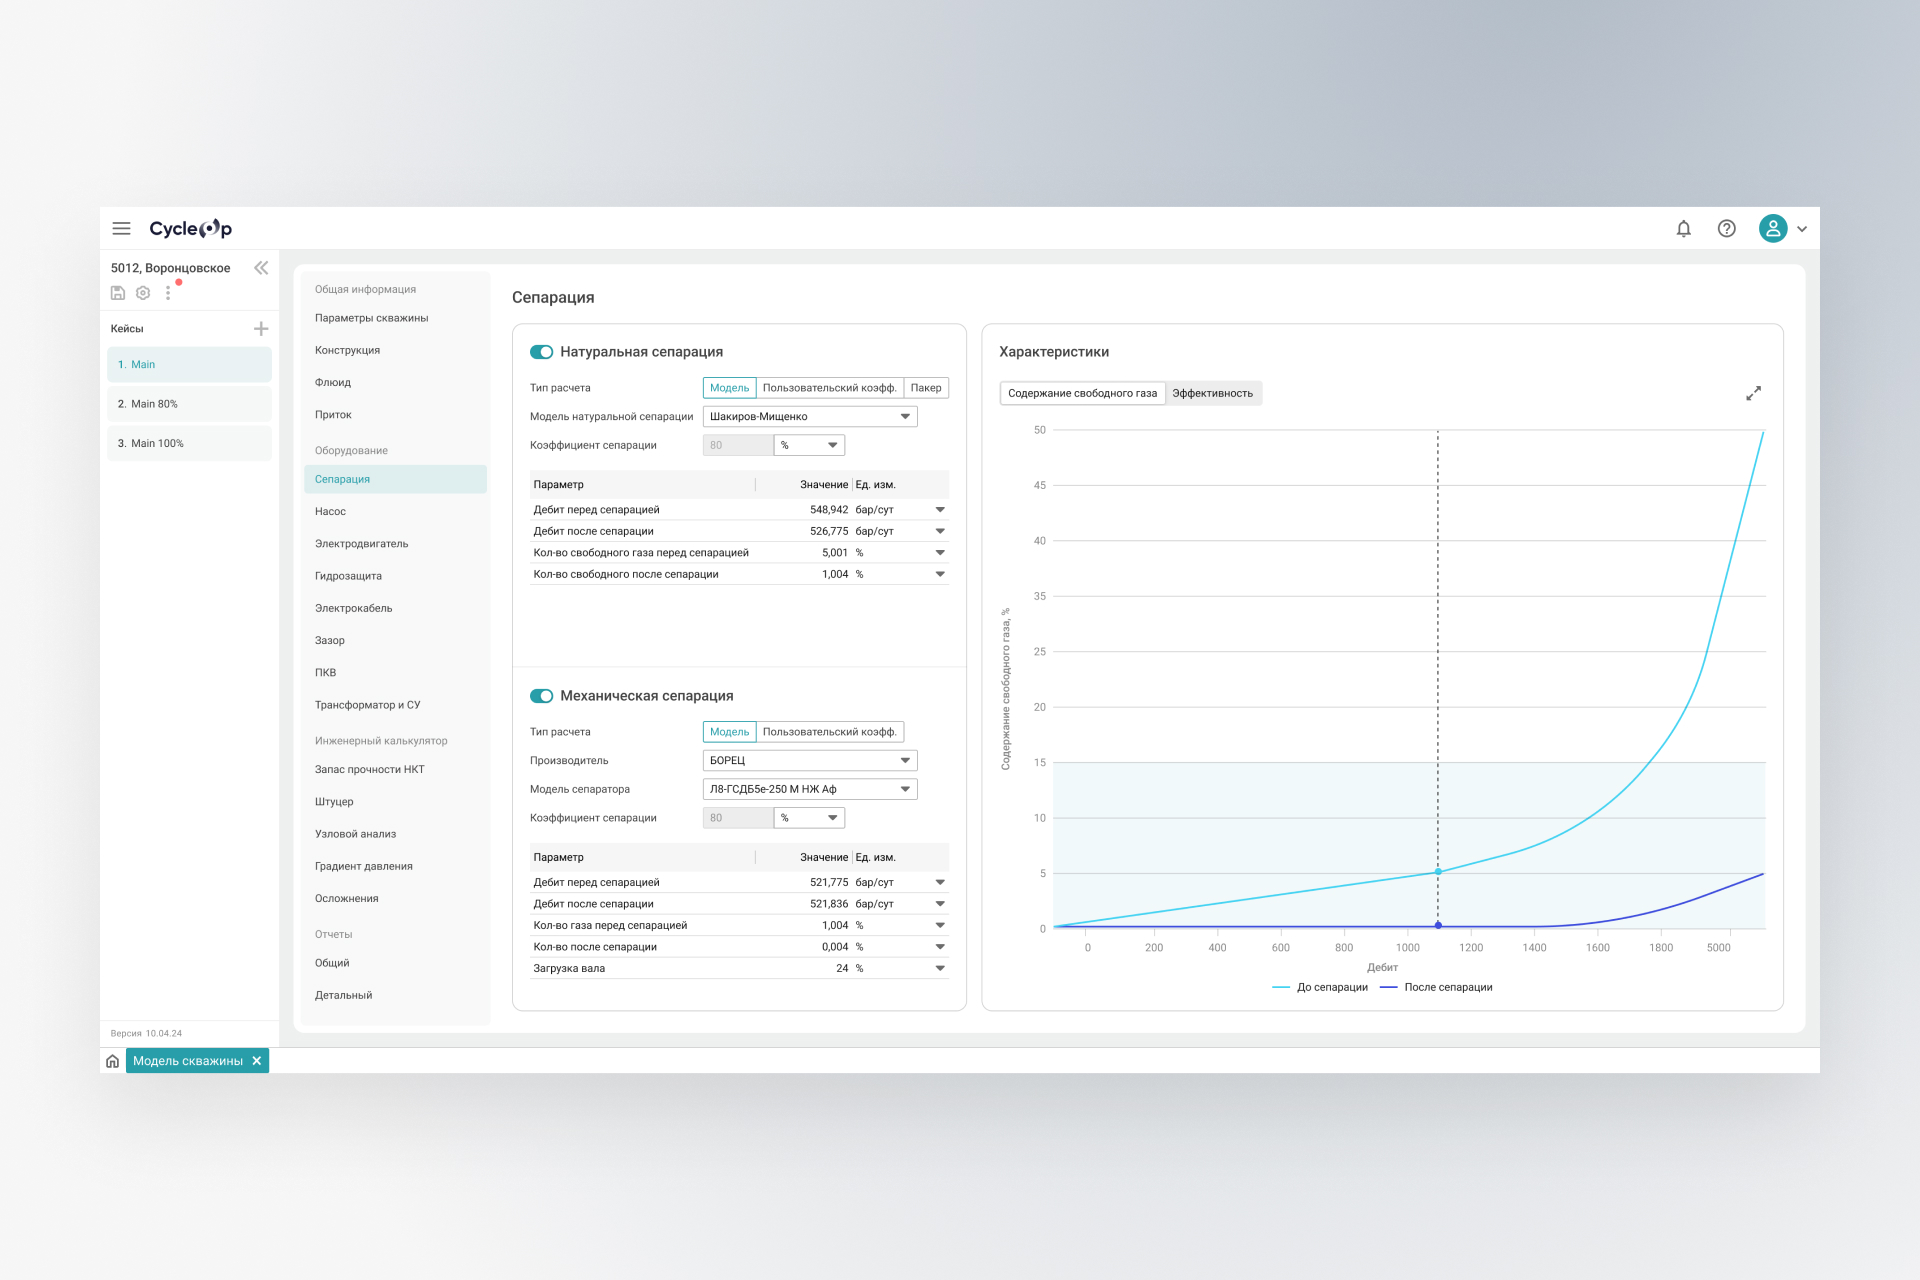Open Производитель dropdown
This screenshot has height=1280, width=1920.
coord(809,761)
